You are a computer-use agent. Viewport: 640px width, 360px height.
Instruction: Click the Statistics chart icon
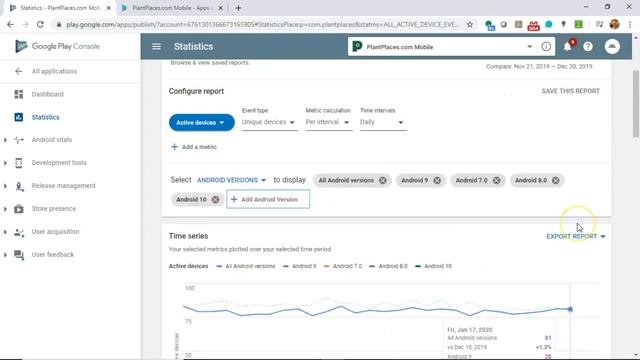(19, 117)
